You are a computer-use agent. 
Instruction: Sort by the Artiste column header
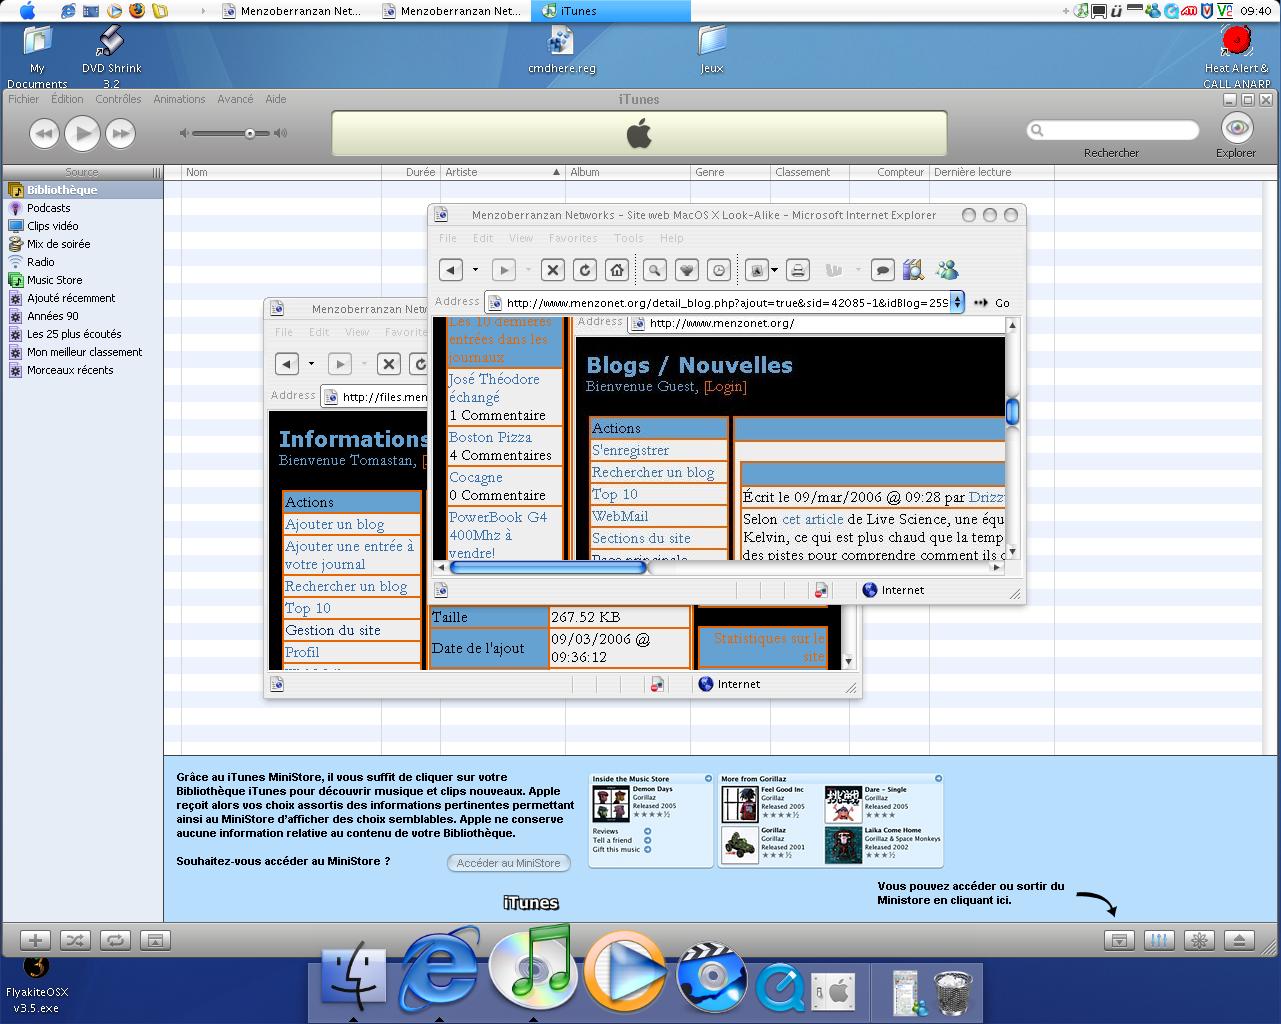point(502,172)
